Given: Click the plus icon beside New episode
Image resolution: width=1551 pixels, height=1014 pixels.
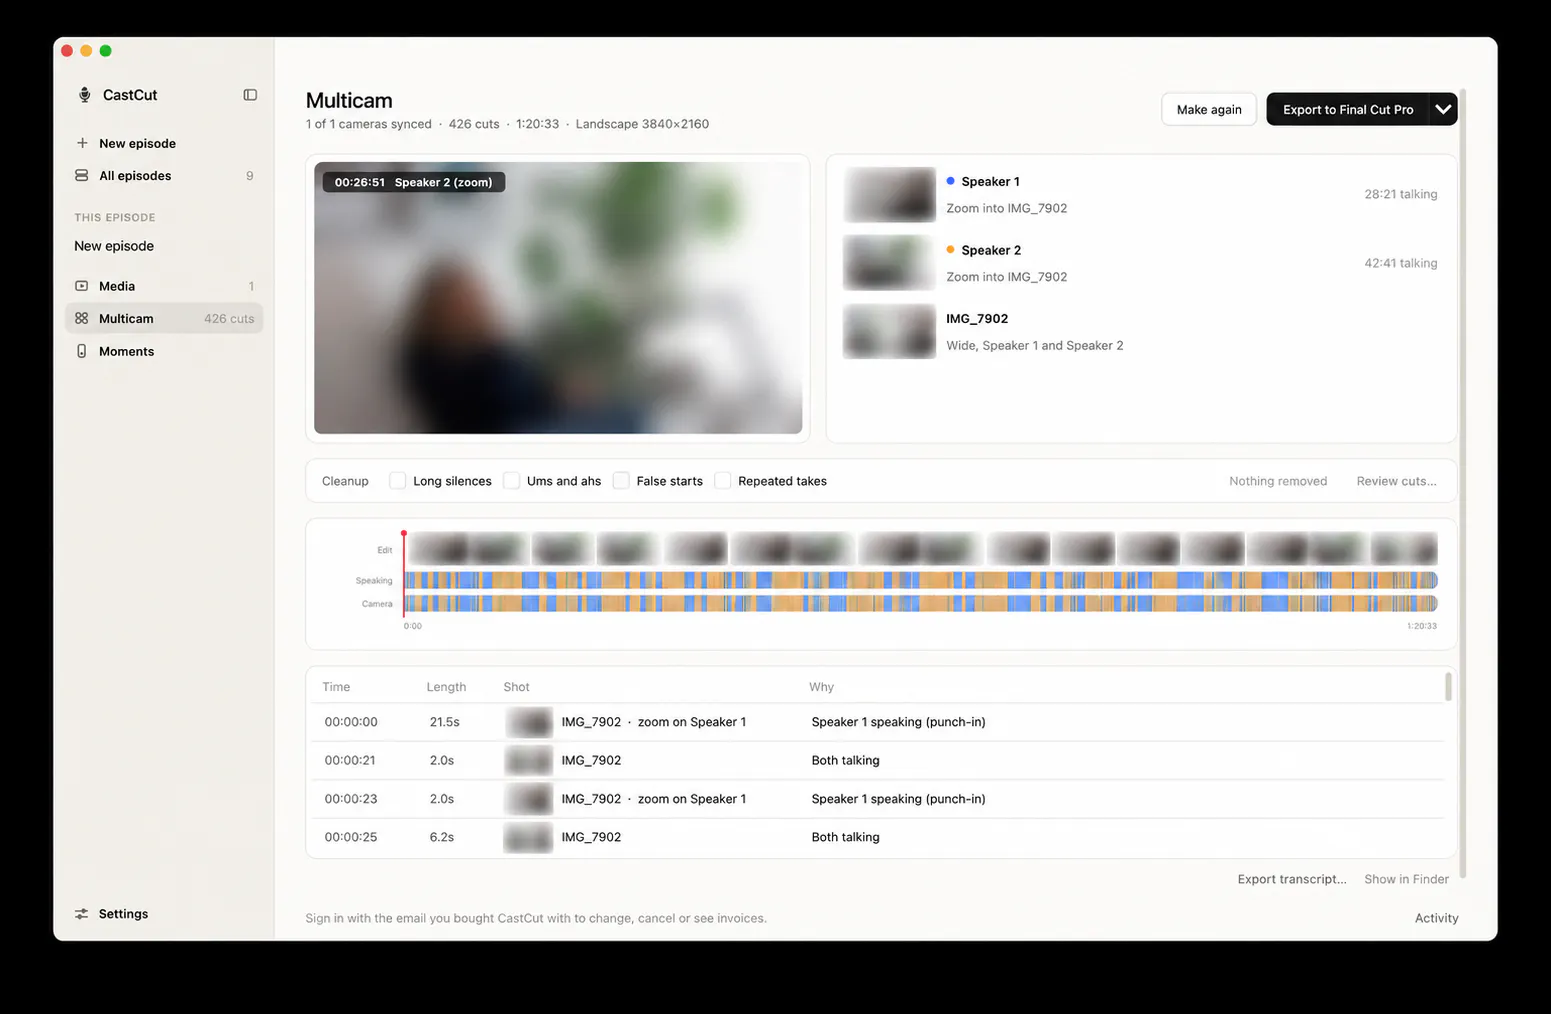Looking at the screenshot, I should [82, 143].
